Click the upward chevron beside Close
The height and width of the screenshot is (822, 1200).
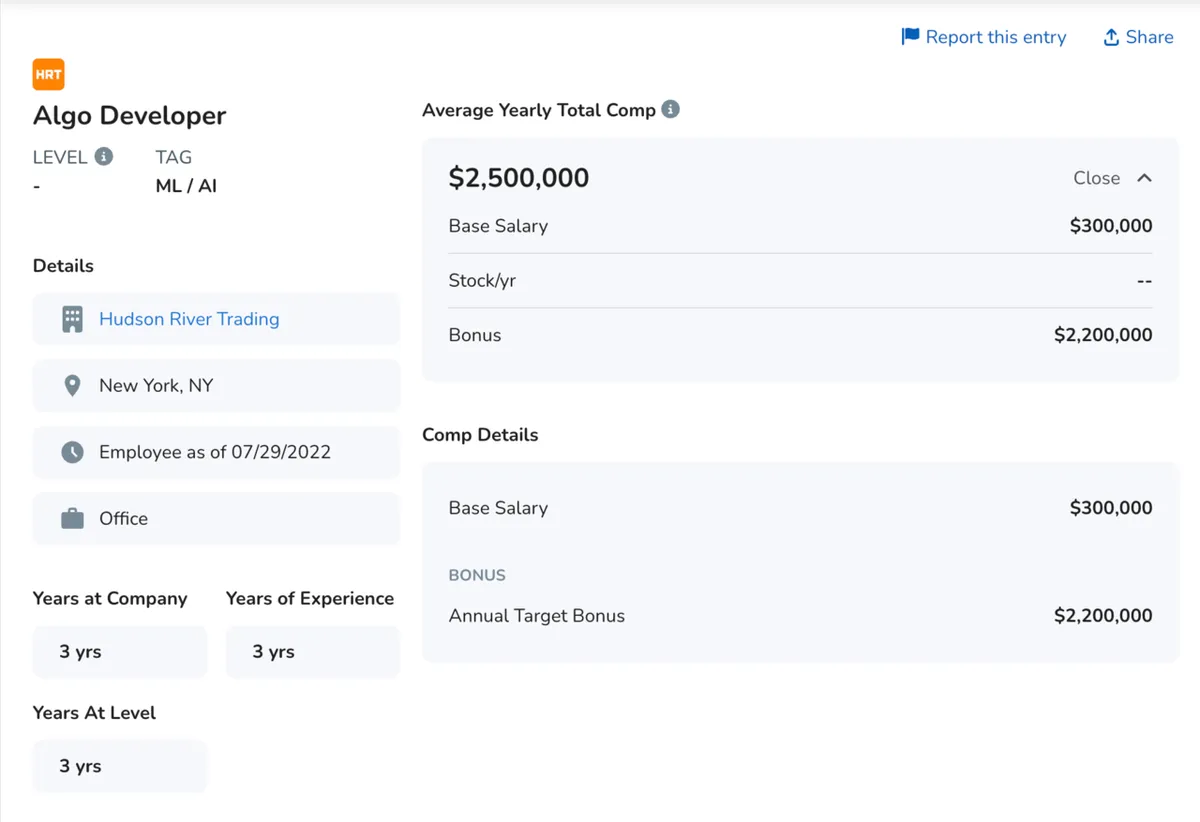pos(1145,178)
